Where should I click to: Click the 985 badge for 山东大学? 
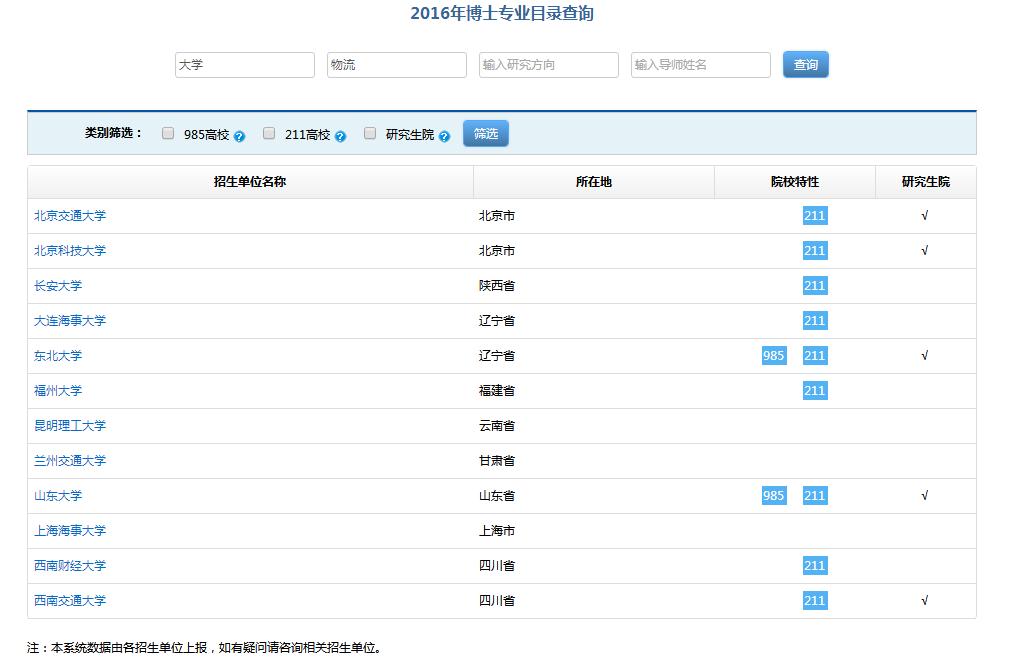coord(771,495)
